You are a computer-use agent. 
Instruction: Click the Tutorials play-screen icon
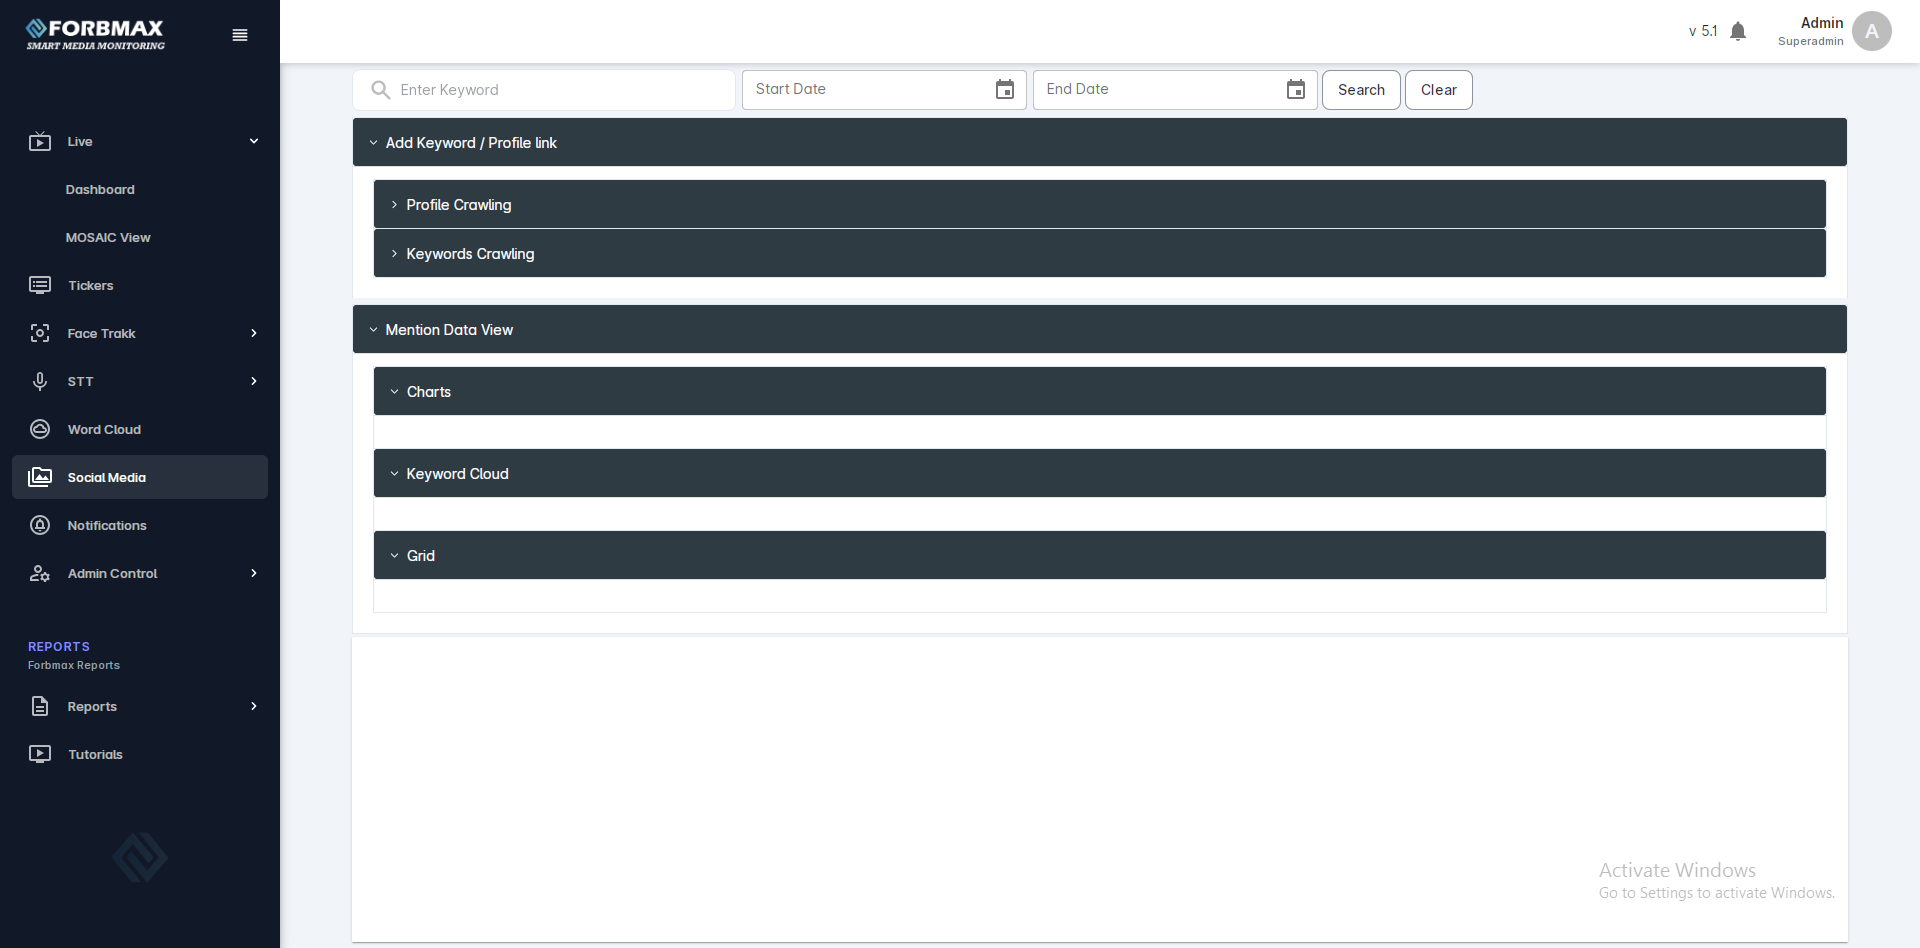pyautogui.click(x=40, y=755)
